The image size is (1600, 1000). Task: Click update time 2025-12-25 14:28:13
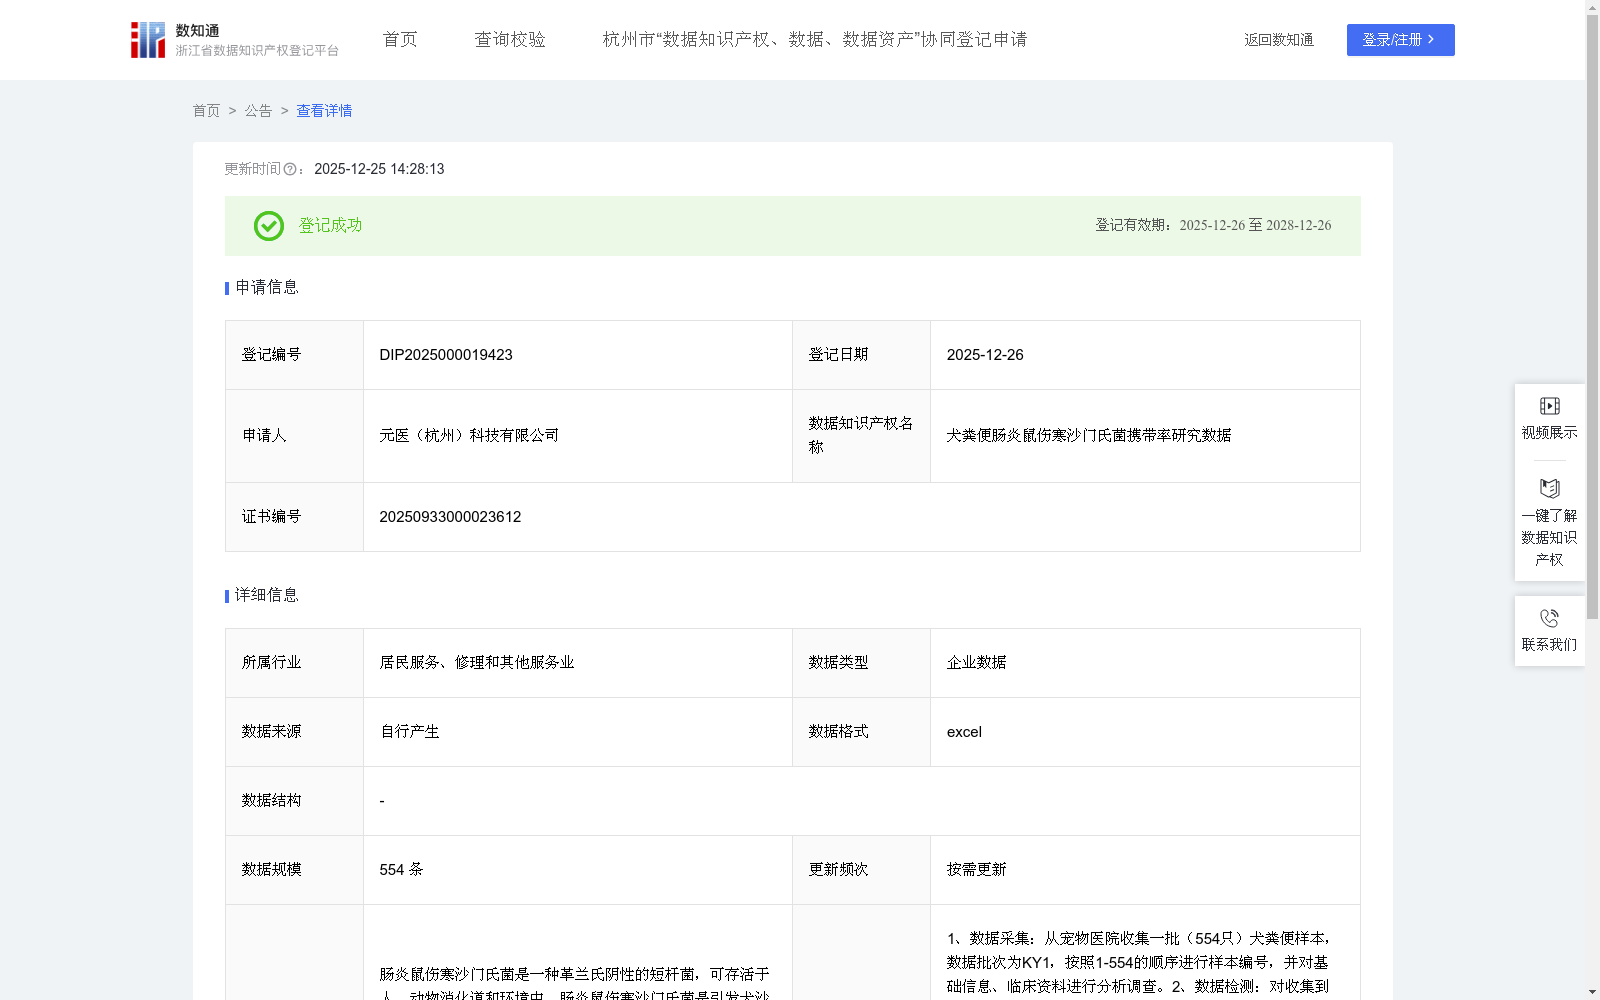click(379, 170)
